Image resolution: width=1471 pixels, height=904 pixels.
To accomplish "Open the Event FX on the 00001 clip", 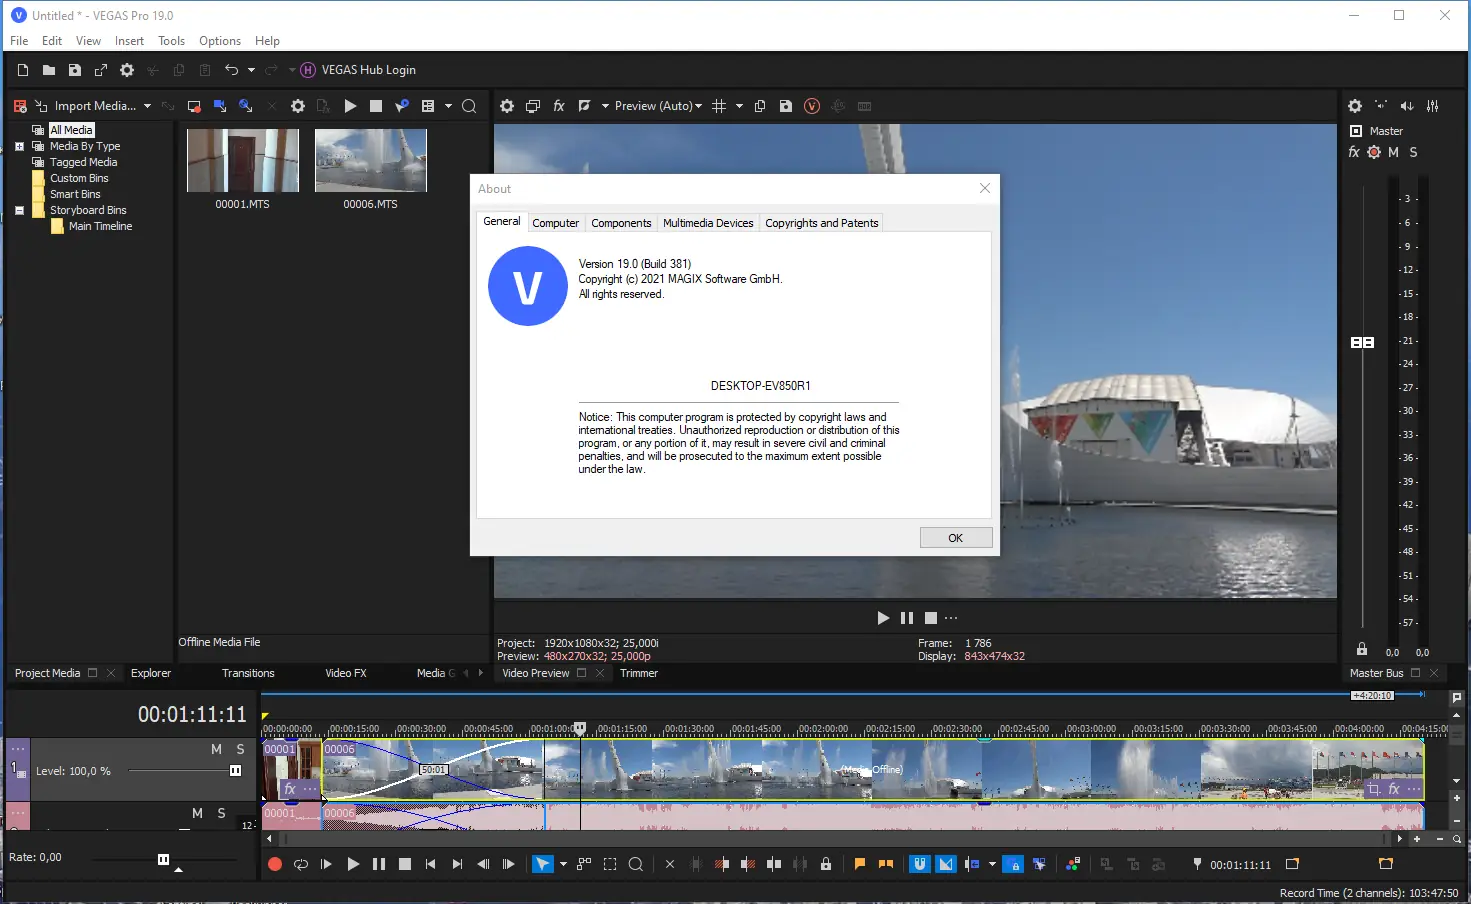I will (290, 789).
